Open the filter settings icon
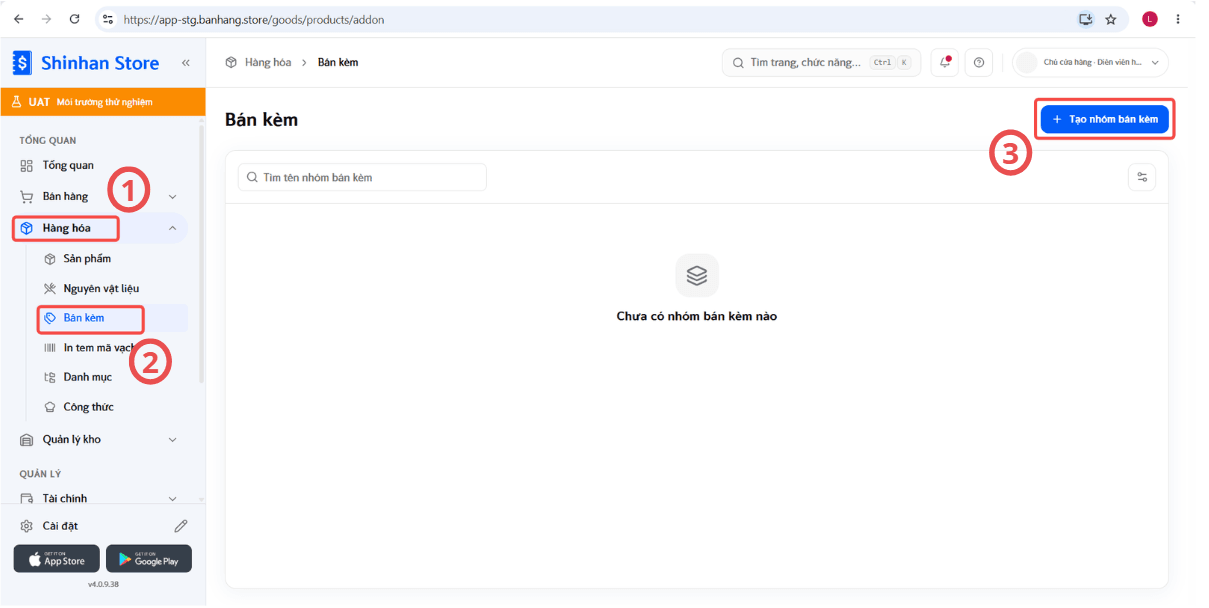The image size is (1209, 608). pos(1141,177)
